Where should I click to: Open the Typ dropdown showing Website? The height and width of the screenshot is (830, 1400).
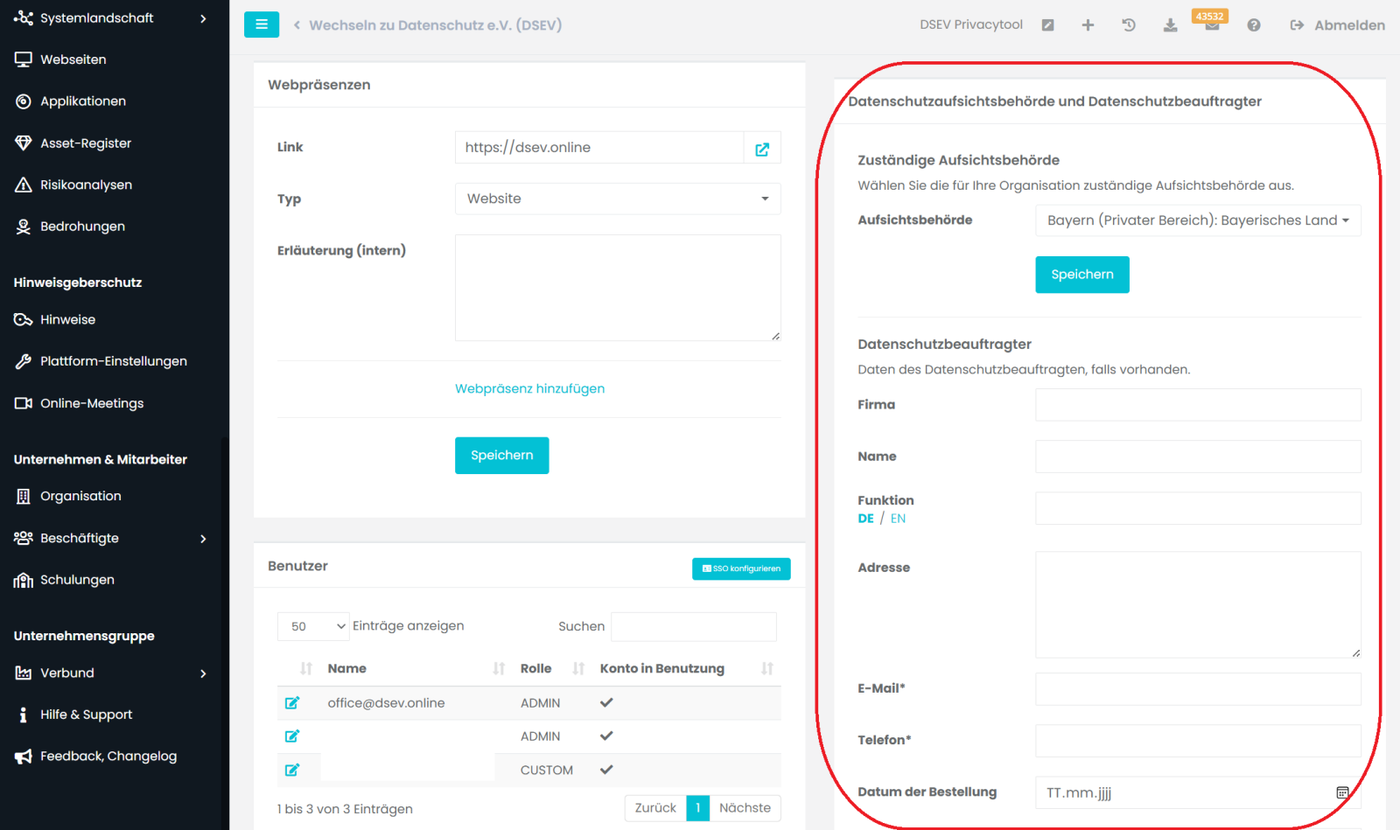click(617, 199)
